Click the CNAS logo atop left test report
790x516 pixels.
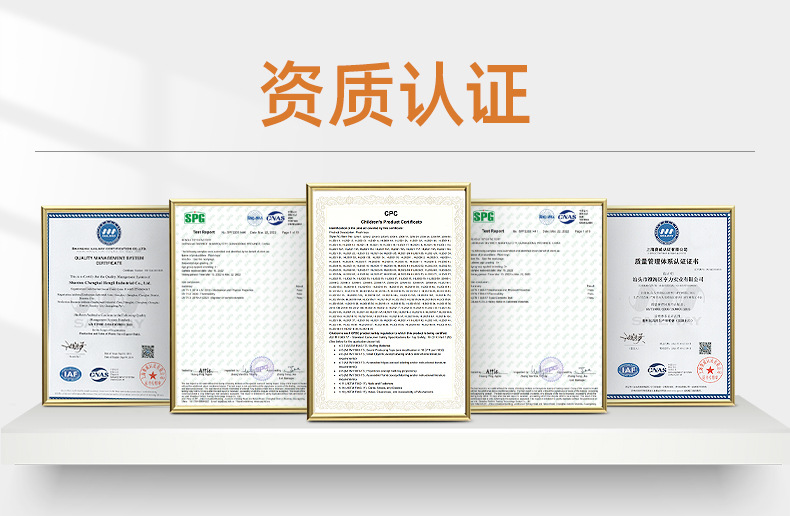tap(276, 218)
